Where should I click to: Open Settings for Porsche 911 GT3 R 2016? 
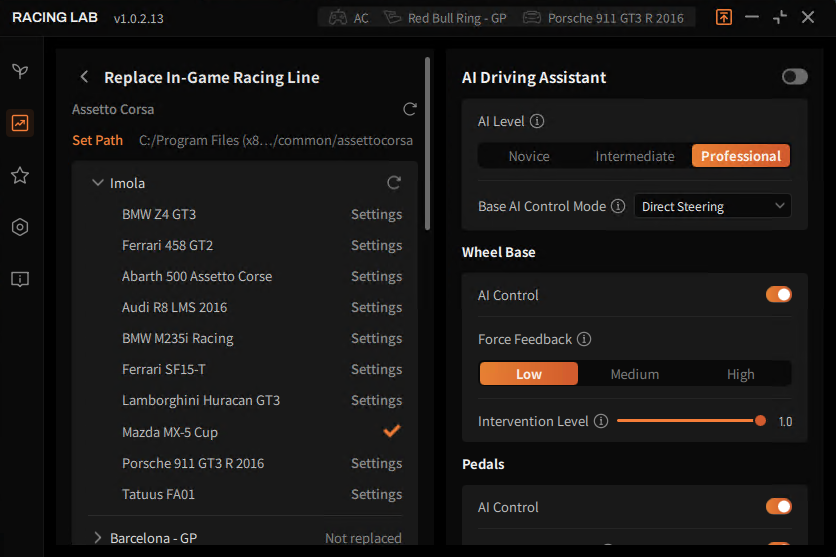tap(376, 463)
